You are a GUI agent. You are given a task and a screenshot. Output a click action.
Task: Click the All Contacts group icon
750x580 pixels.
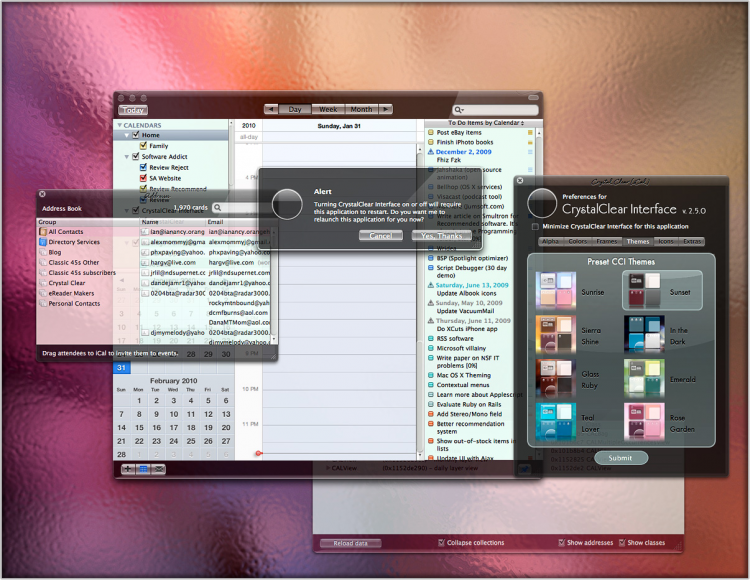[x=43, y=231]
